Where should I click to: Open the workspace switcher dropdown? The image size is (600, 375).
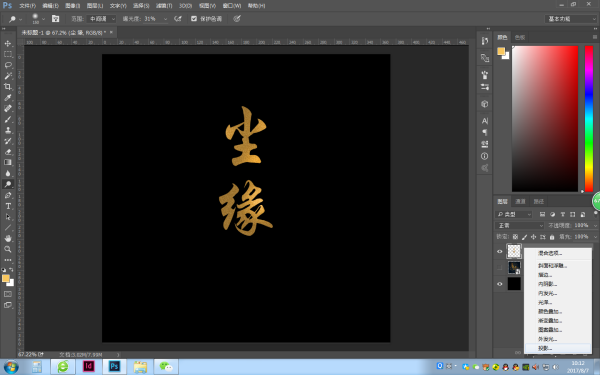coord(571,19)
